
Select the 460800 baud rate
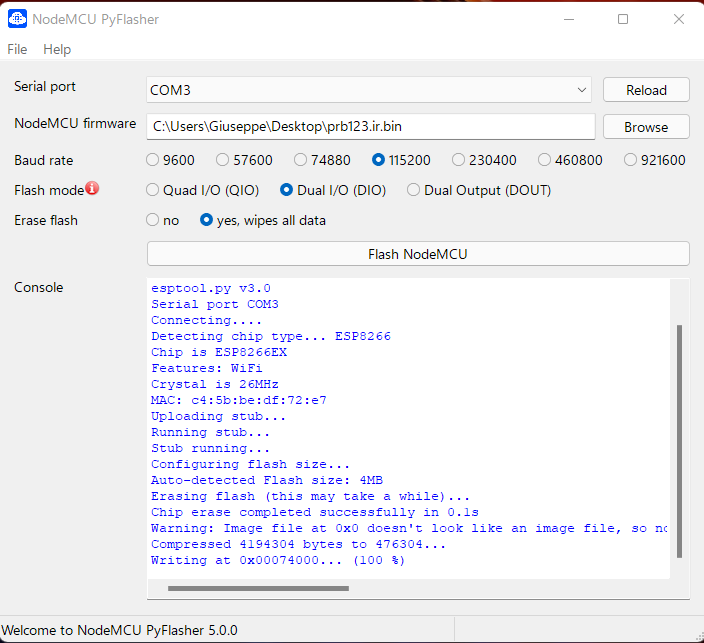click(570, 160)
